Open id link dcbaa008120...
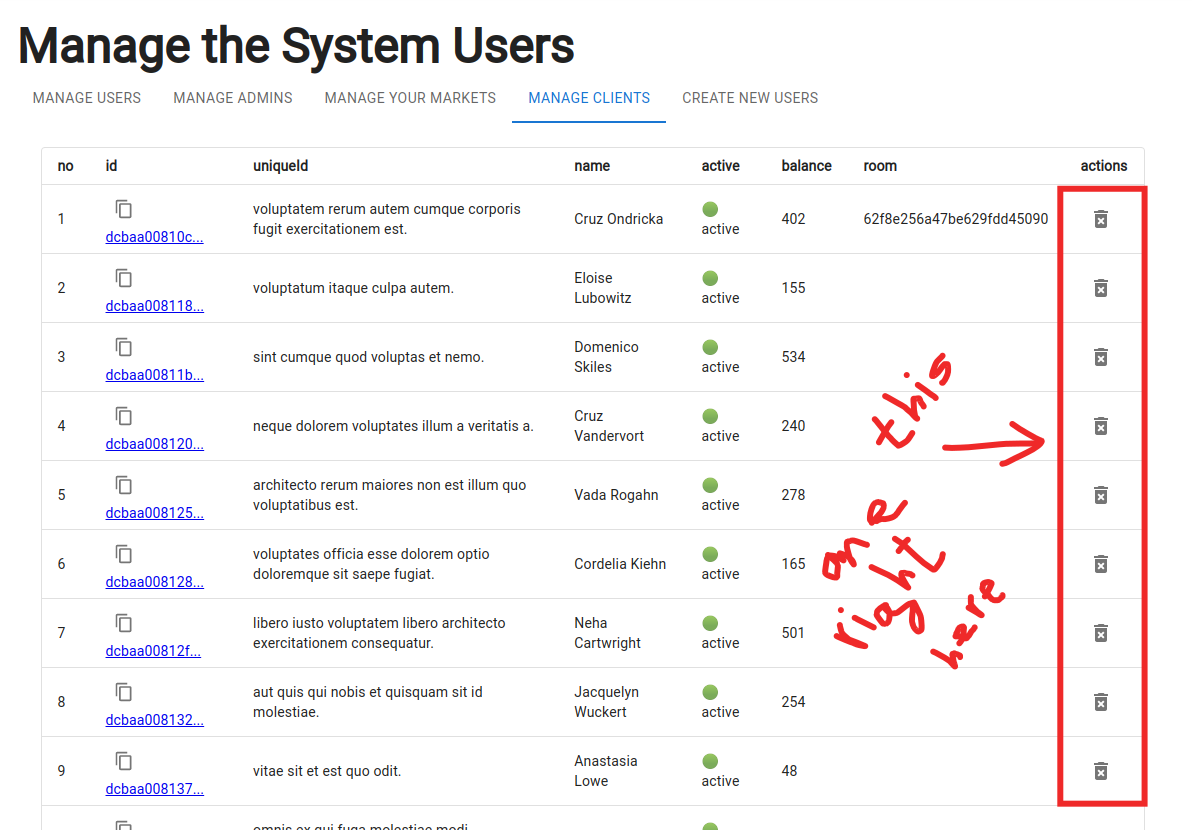Image resolution: width=1192 pixels, height=830 pixels. tap(154, 444)
